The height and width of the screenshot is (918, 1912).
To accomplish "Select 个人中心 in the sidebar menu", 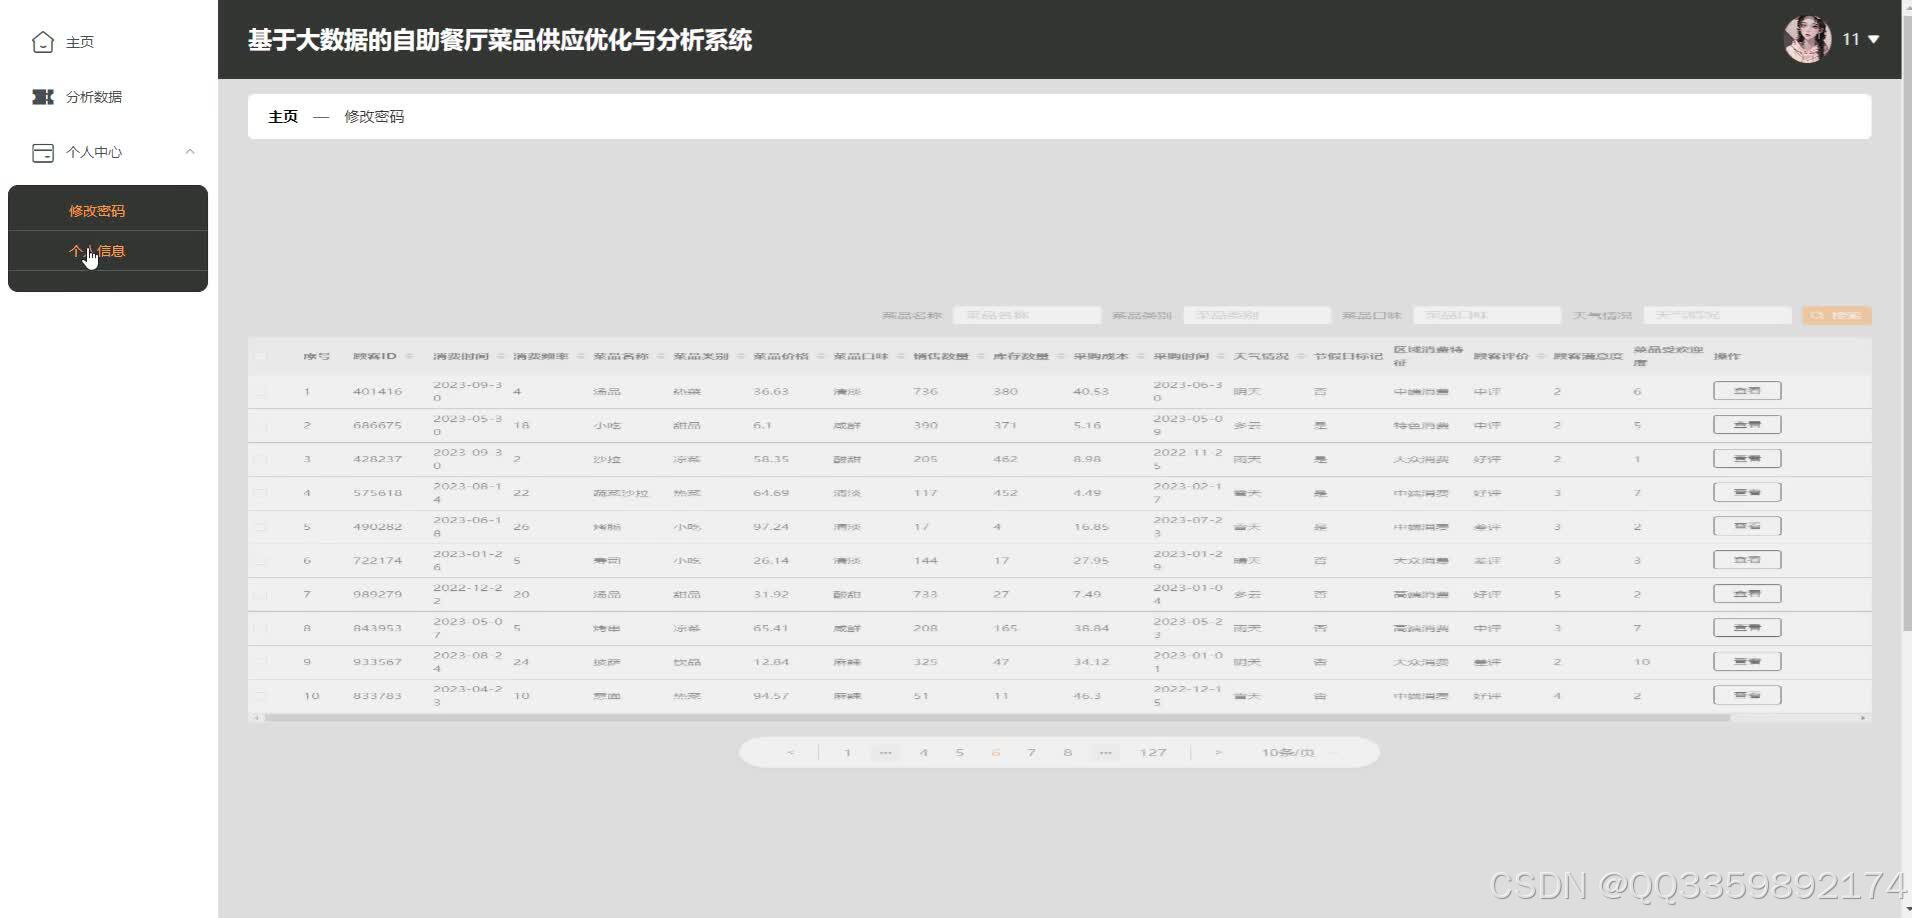I will tap(94, 152).
